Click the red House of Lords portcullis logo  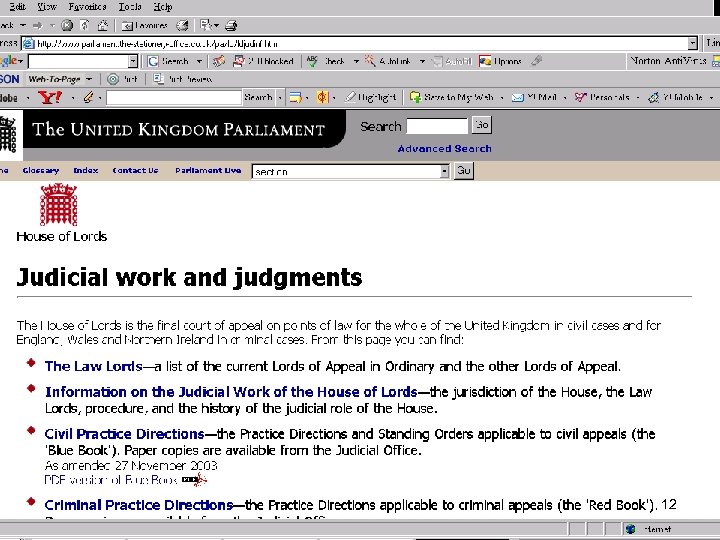point(59,205)
